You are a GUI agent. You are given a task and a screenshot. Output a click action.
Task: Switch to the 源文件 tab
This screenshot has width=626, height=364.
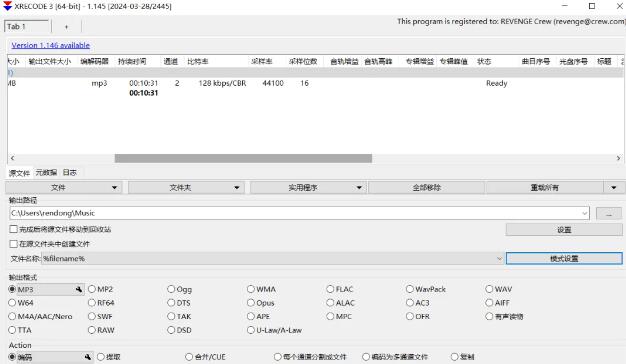tap(19, 173)
